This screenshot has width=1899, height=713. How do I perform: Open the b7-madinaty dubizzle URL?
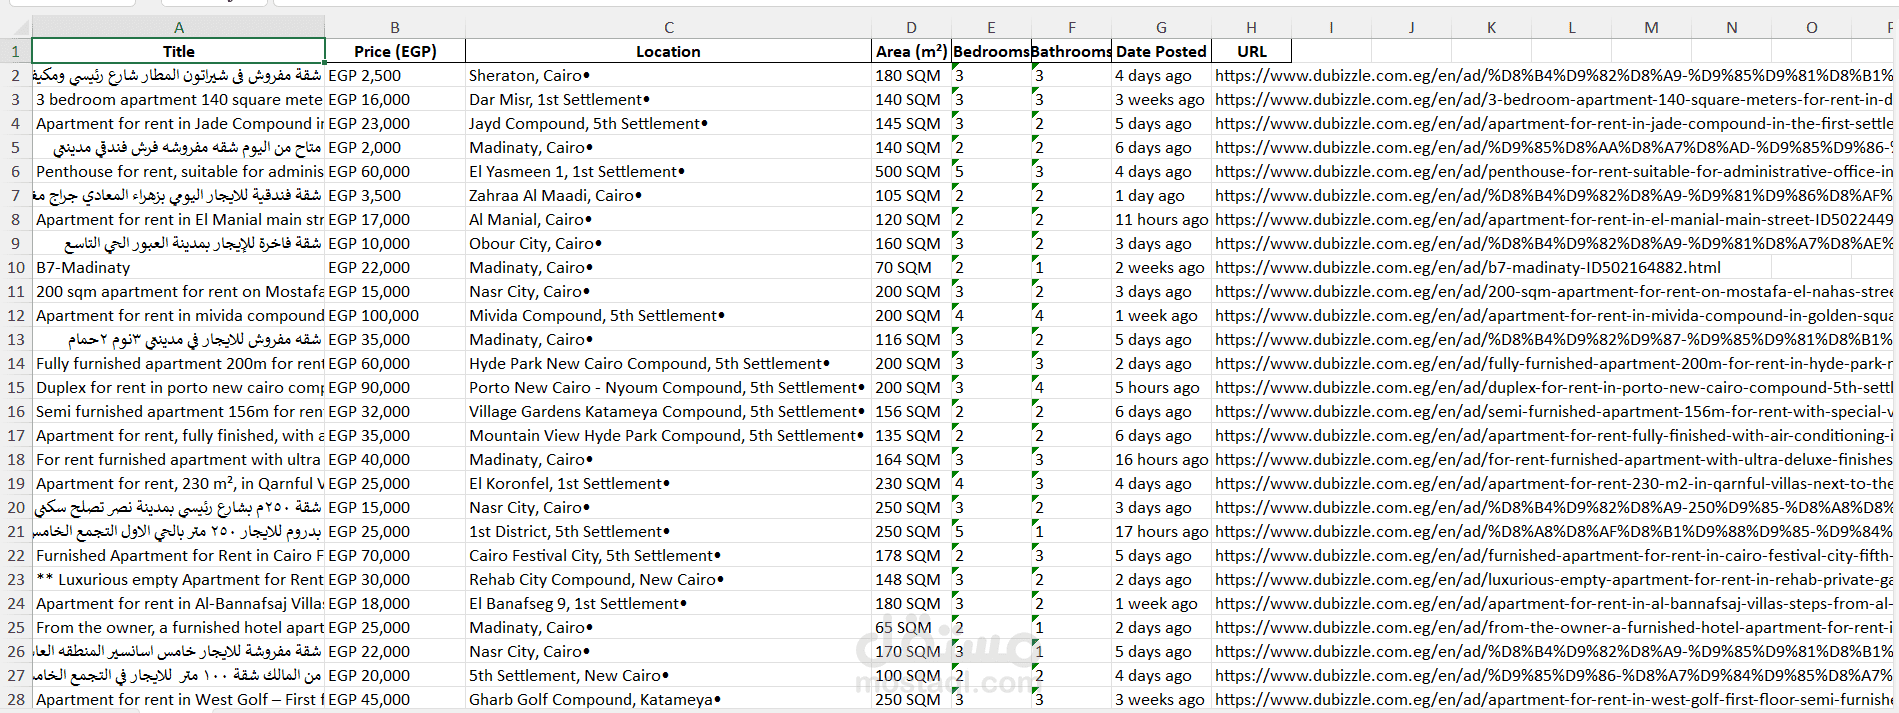tap(1468, 267)
